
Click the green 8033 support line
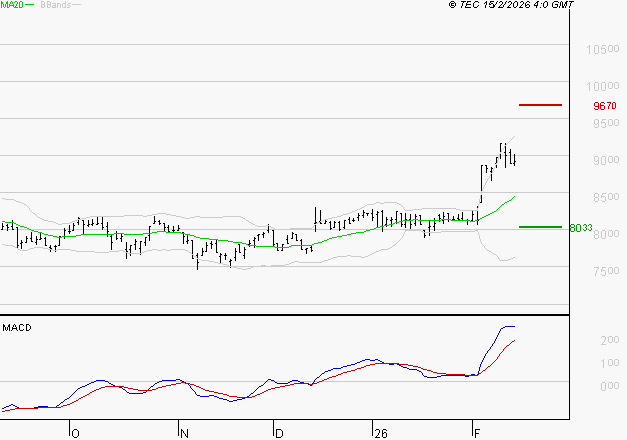[x=540, y=227]
